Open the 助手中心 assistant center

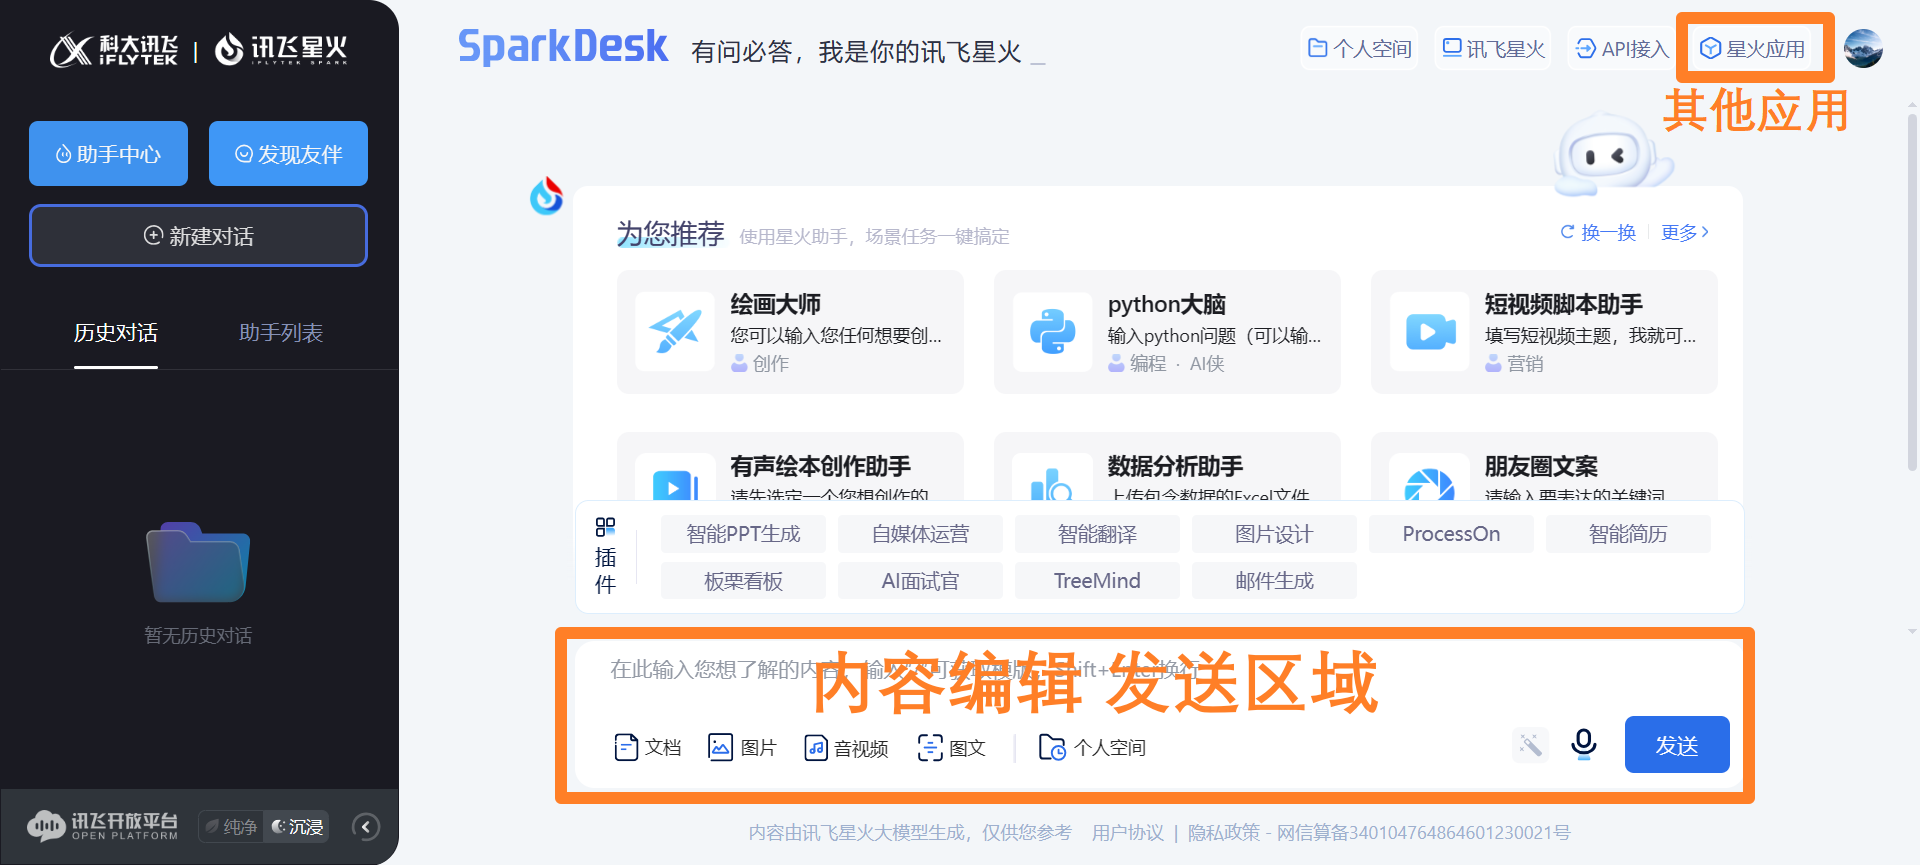(108, 153)
